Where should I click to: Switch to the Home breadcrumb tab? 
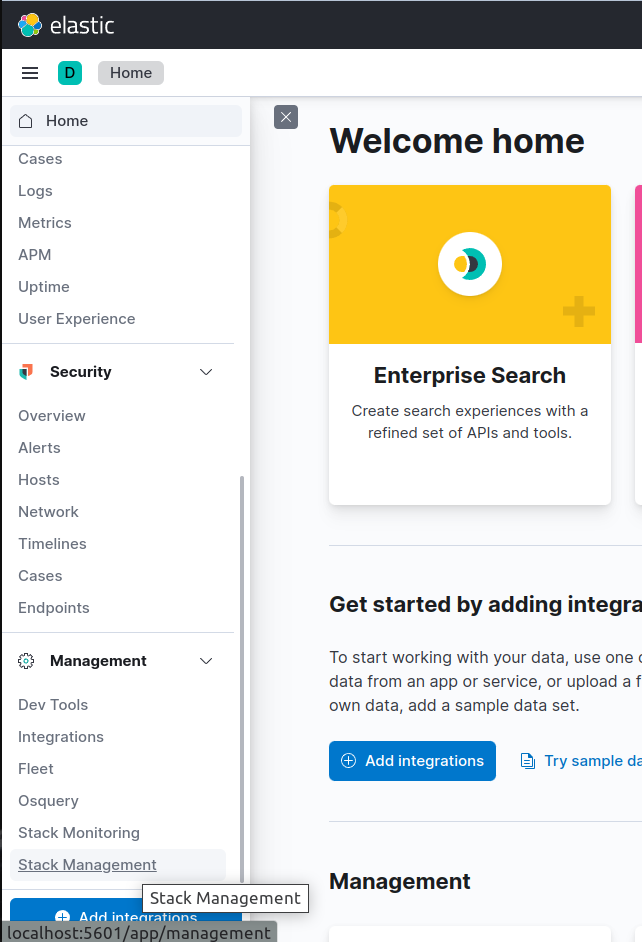point(130,72)
